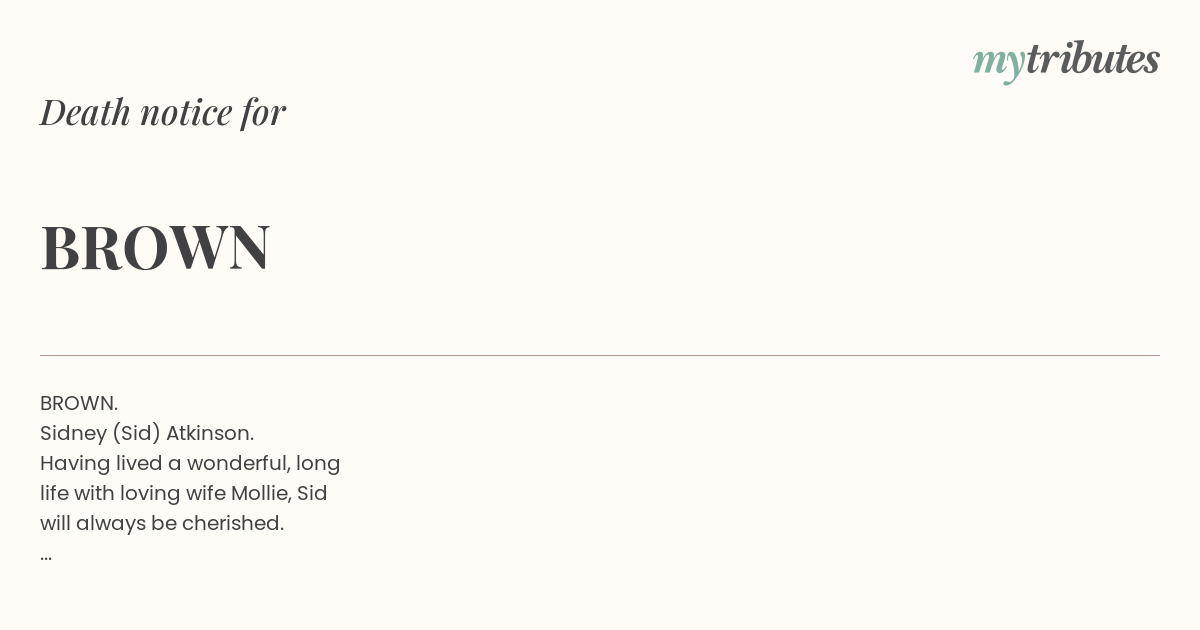Image resolution: width=1200 pixels, height=630 pixels.
Task: Click the mytributes logo
Action: point(1066,61)
